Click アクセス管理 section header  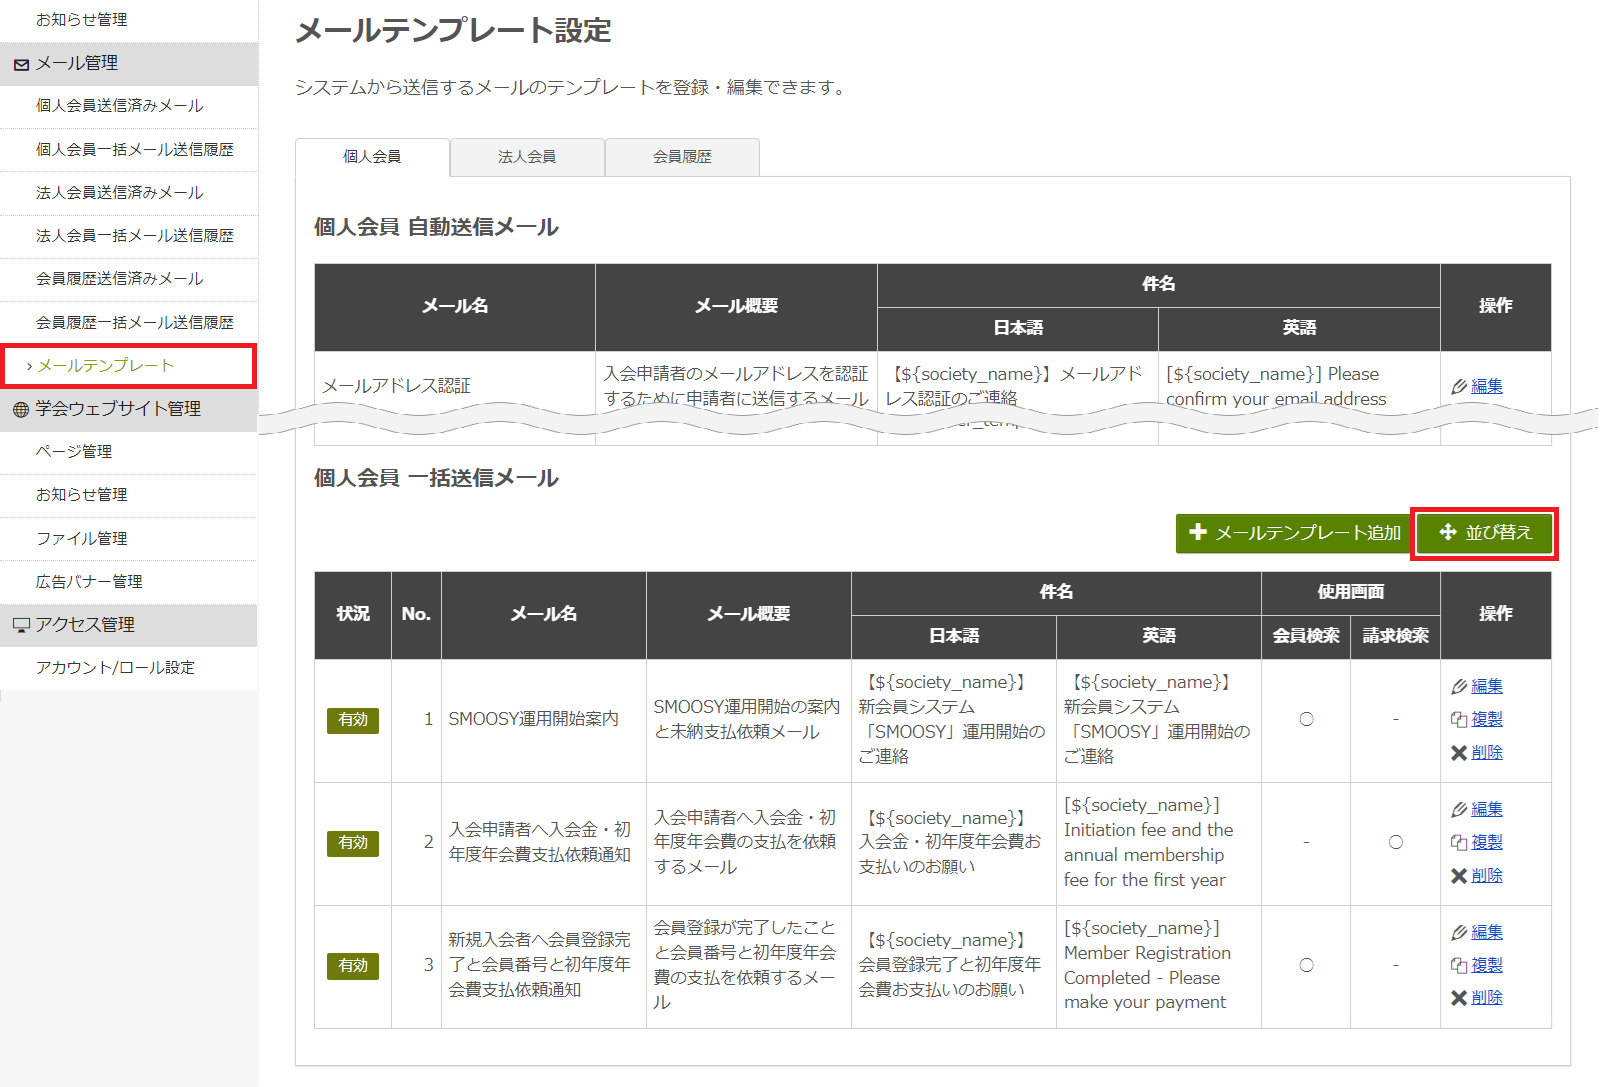(x=129, y=625)
